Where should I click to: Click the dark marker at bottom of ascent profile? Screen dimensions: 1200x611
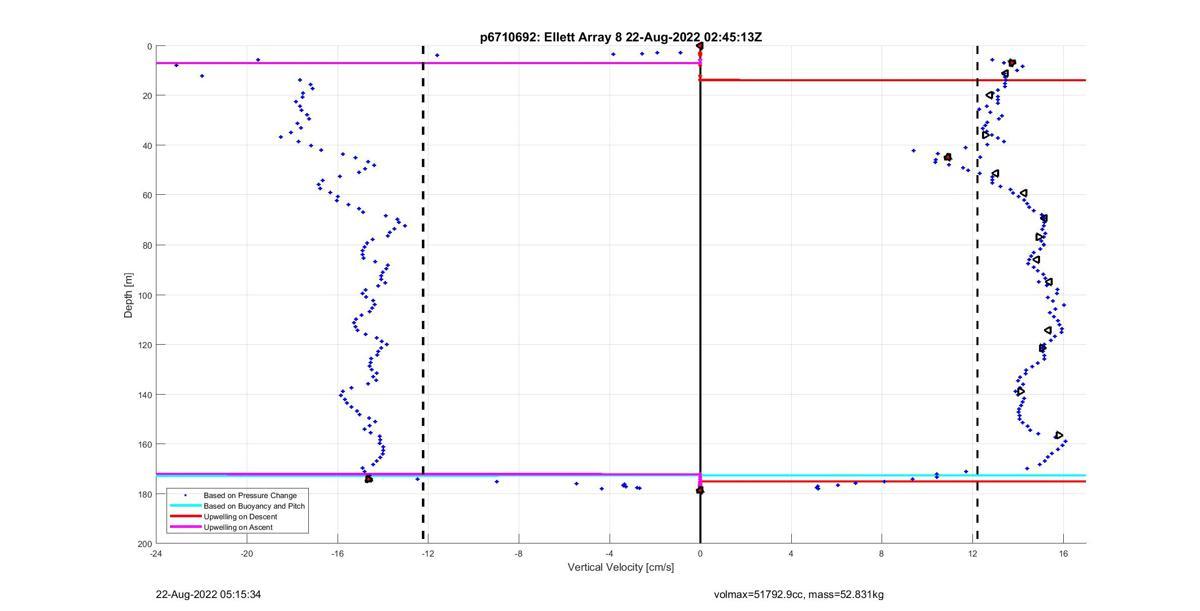point(369,480)
